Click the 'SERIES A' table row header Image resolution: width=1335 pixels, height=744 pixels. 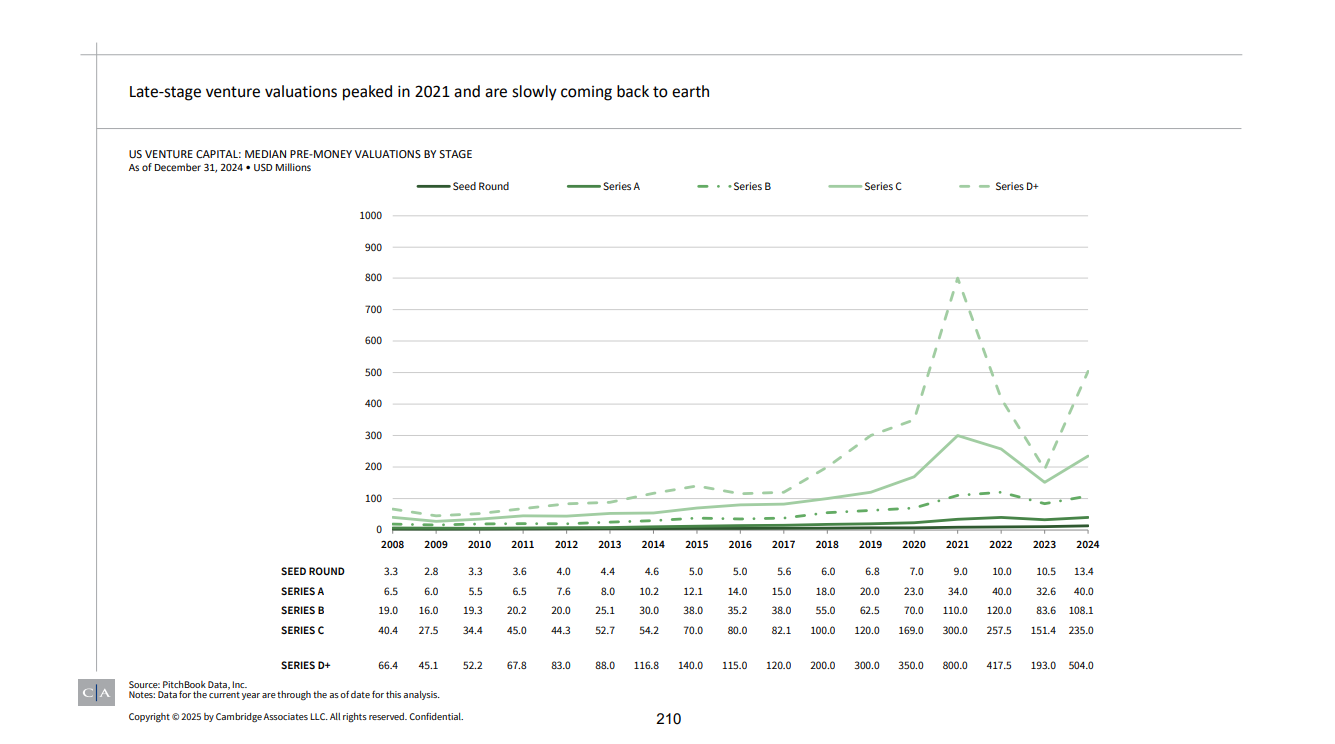coord(303,591)
